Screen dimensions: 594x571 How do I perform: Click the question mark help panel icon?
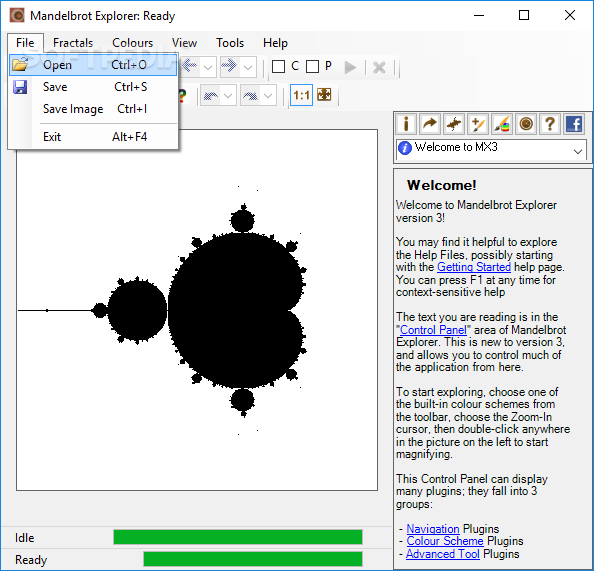coord(550,124)
